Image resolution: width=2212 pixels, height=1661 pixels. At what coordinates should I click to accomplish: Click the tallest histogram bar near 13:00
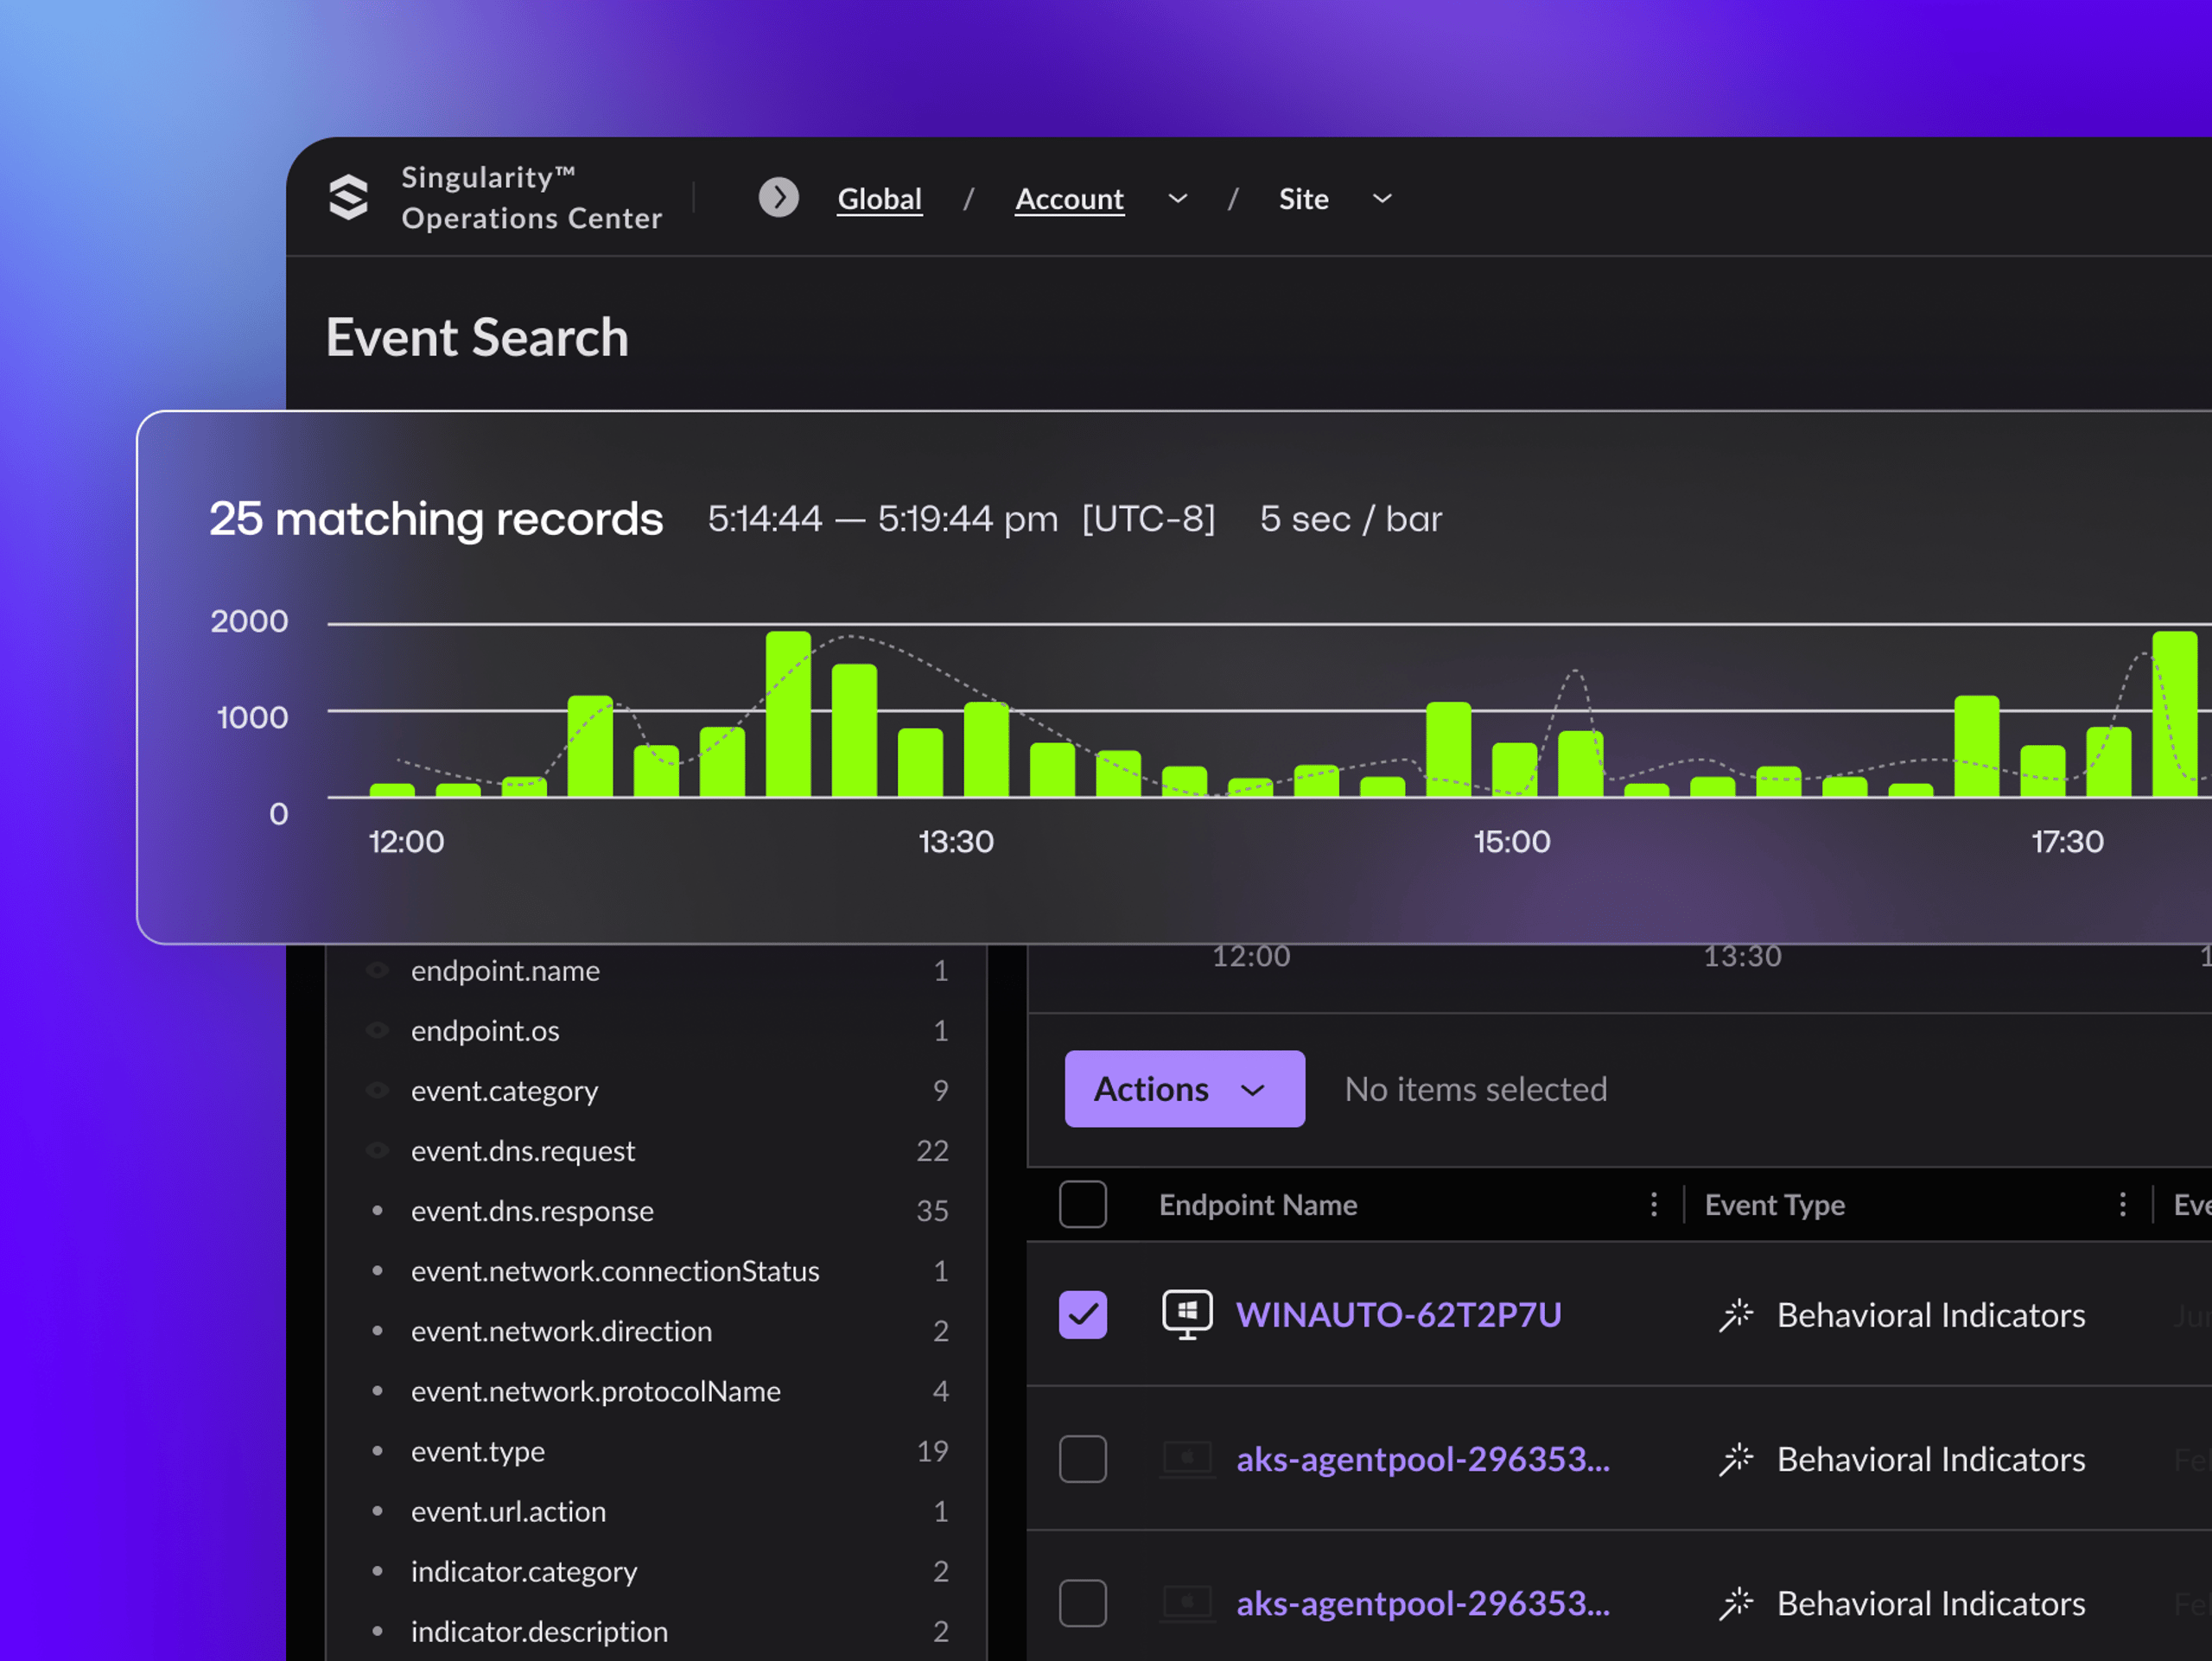coord(788,714)
